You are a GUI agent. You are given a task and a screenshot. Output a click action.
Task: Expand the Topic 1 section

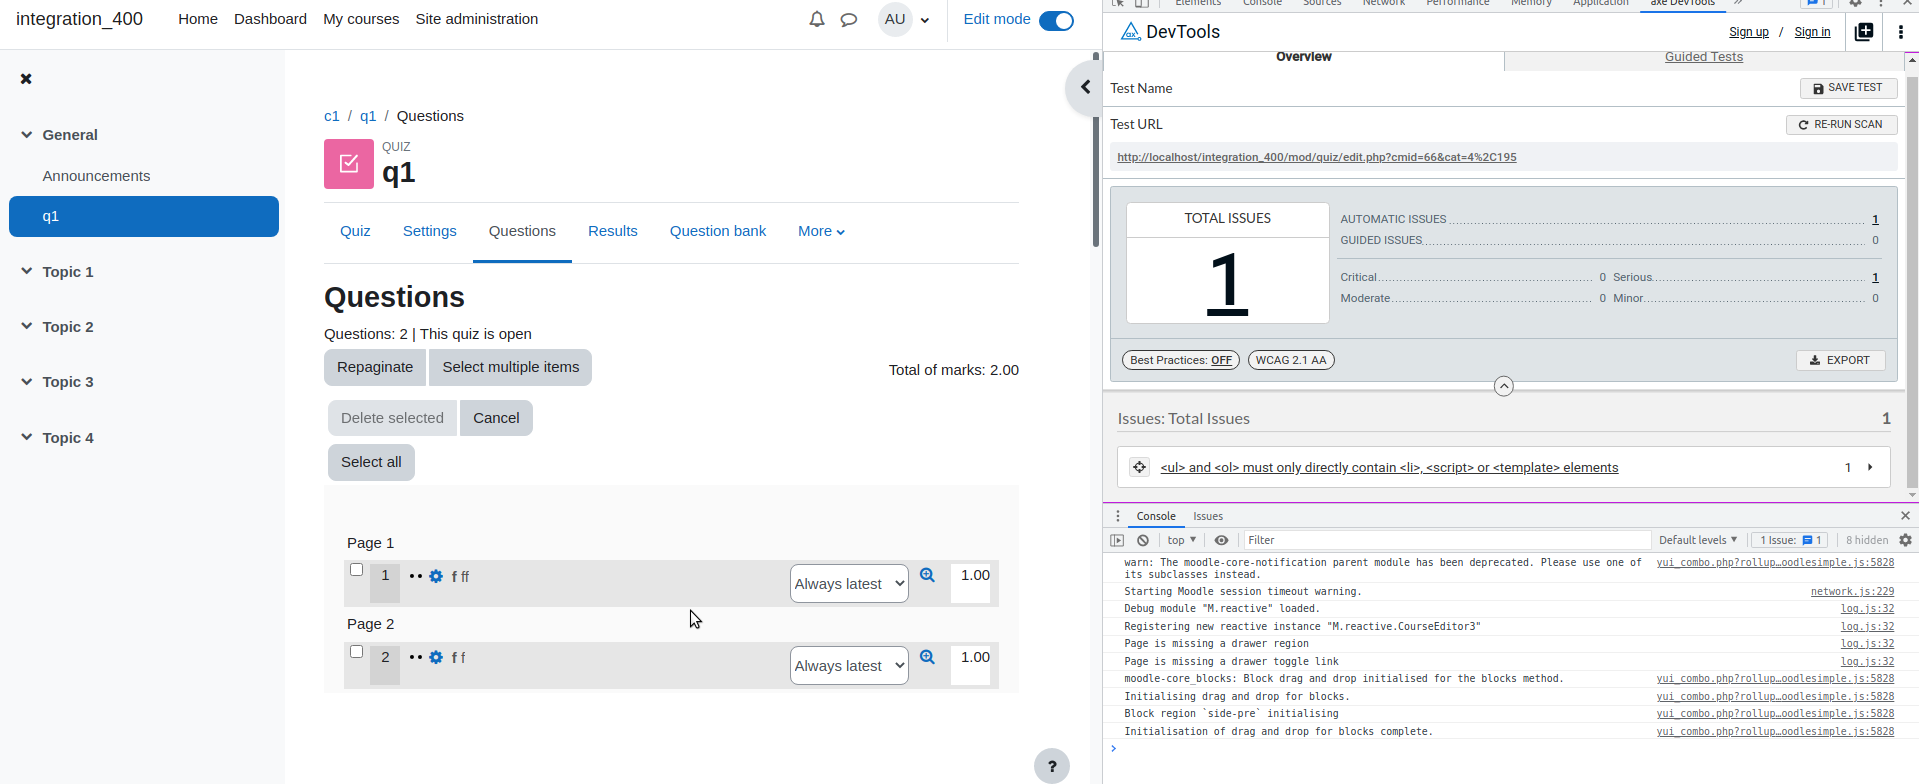coord(27,272)
